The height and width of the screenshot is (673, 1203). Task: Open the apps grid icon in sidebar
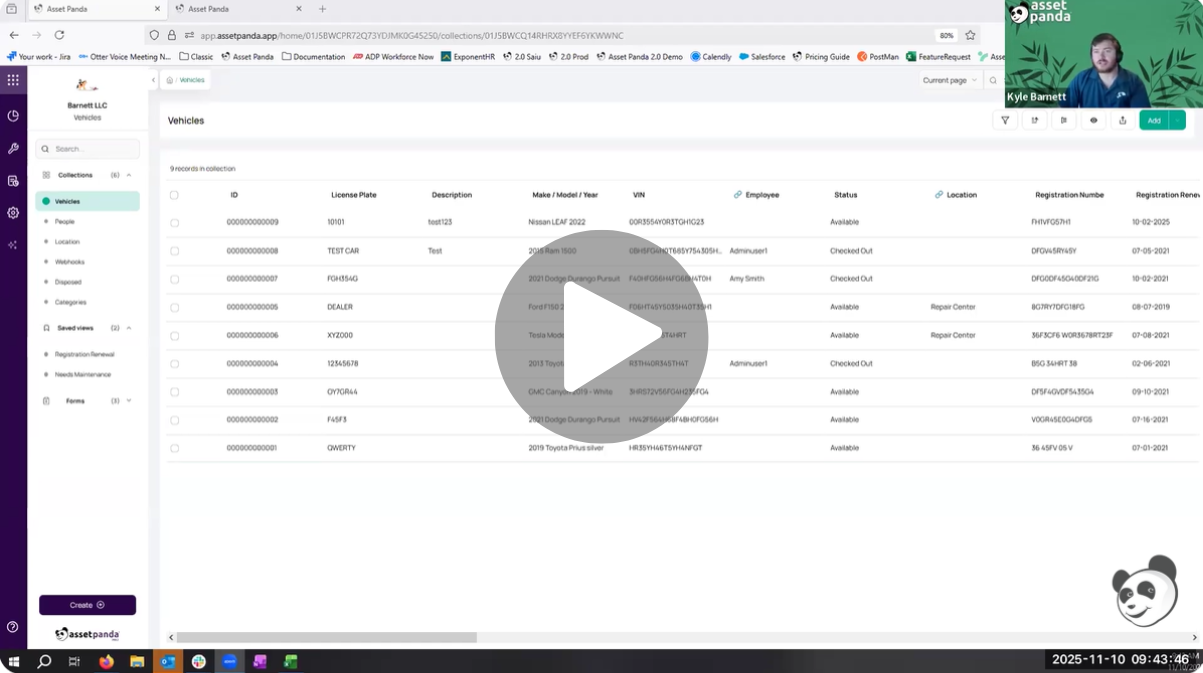coord(13,80)
